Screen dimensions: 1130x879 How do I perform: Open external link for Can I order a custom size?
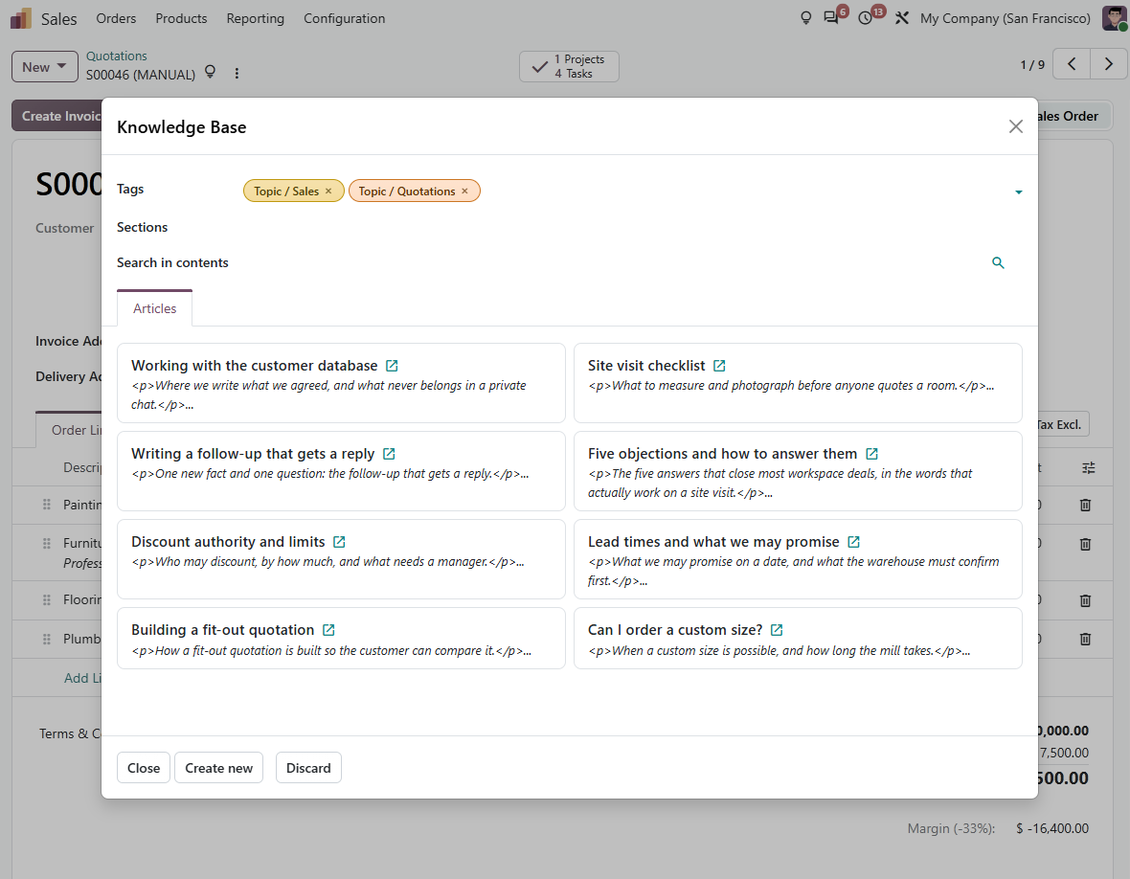point(777,630)
